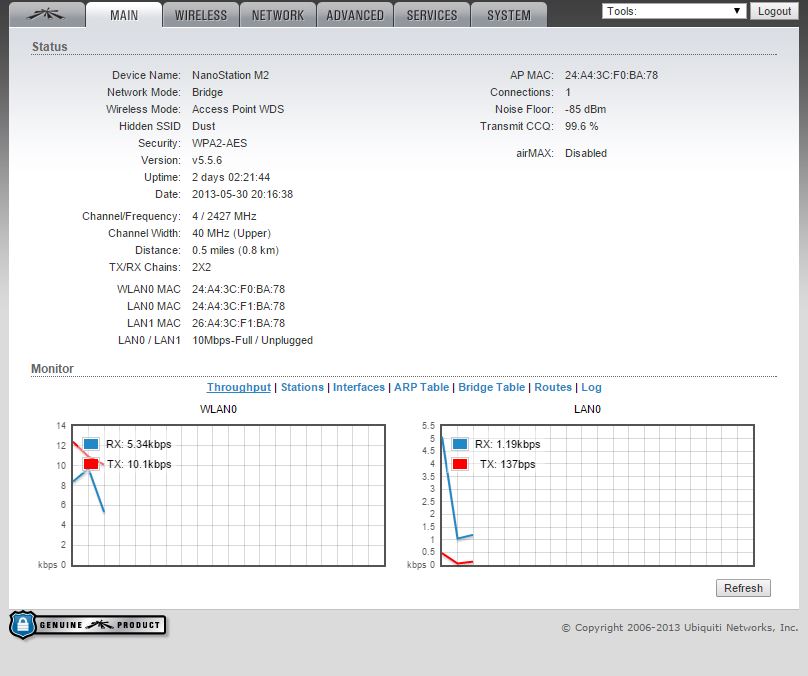
Task: Go to the NETWORK tab
Action: pyautogui.click(x=278, y=15)
